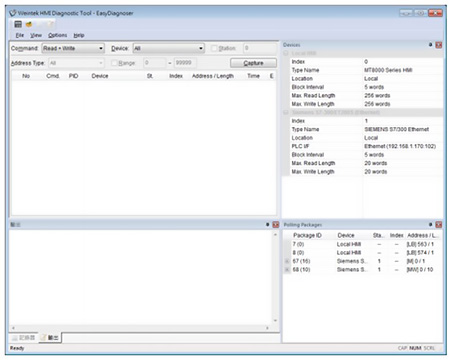
Task: Click the Cmd. column header
Action: (53, 76)
